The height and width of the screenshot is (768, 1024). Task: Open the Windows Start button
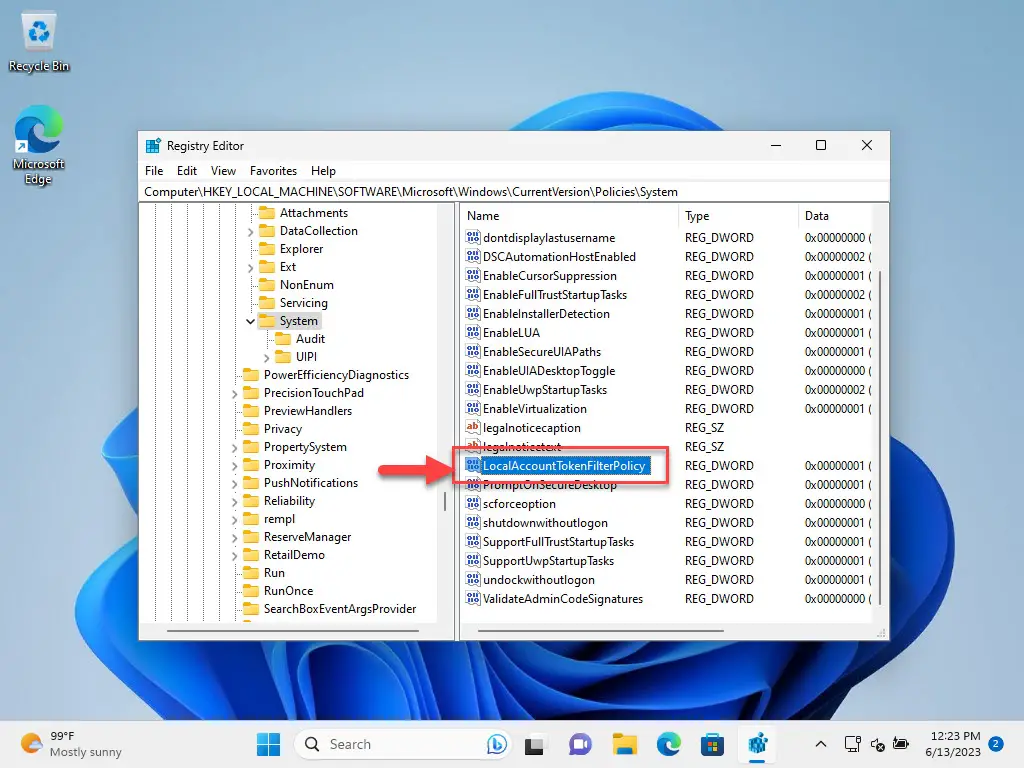pos(268,744)
